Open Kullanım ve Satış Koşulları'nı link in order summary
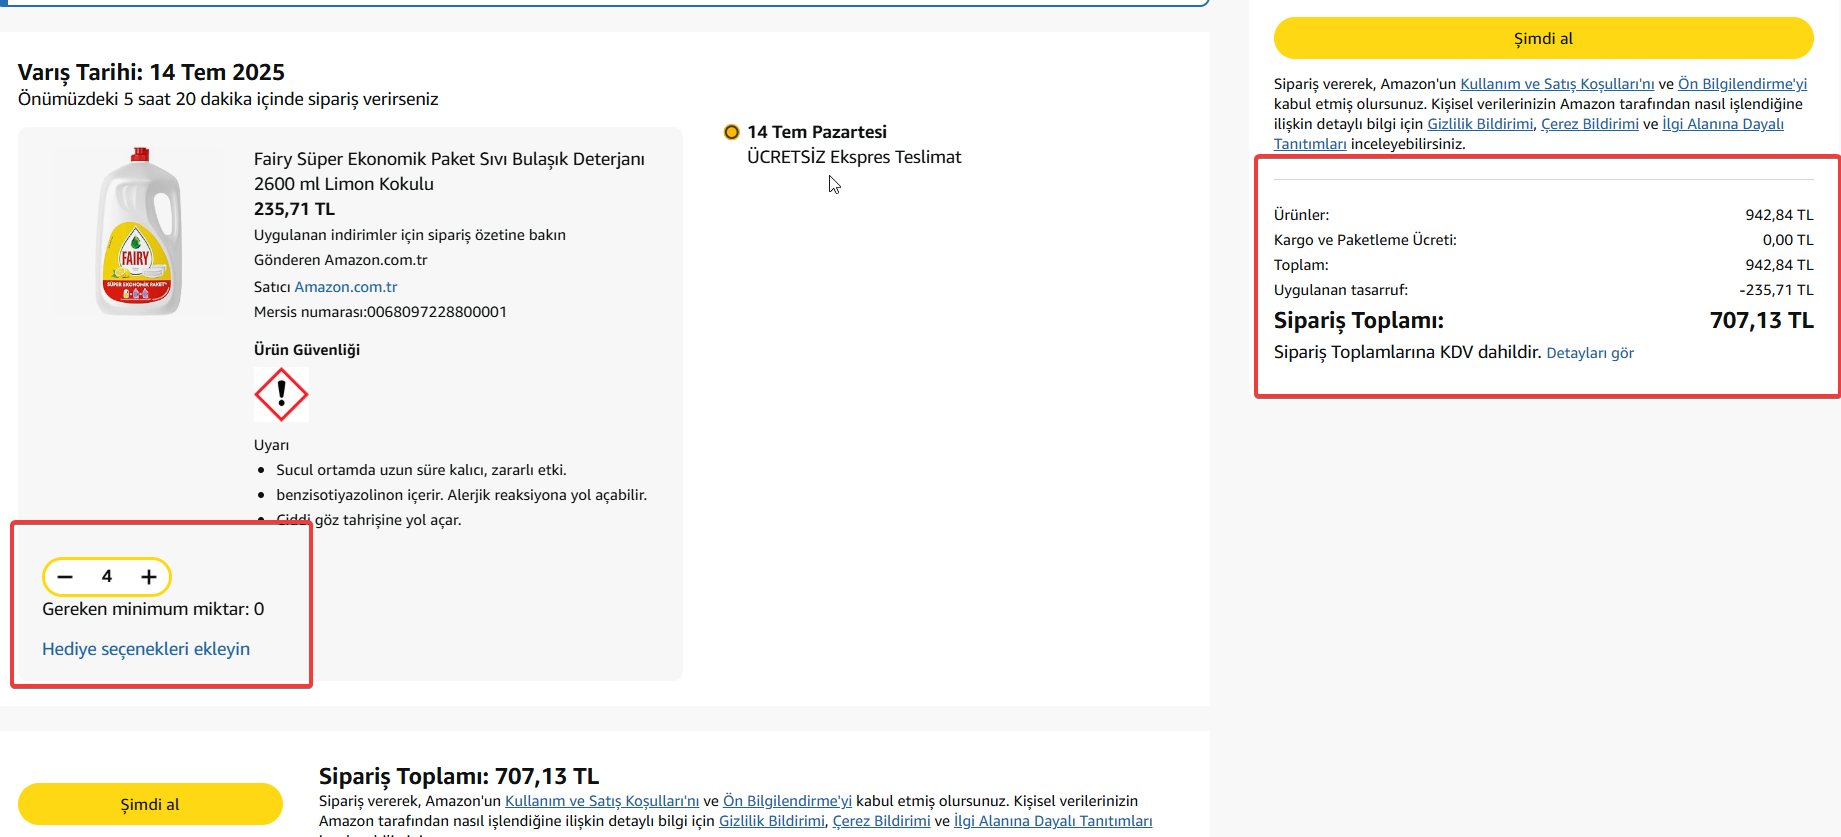Screen dimensions: 1841x837 click(1557, 84)
